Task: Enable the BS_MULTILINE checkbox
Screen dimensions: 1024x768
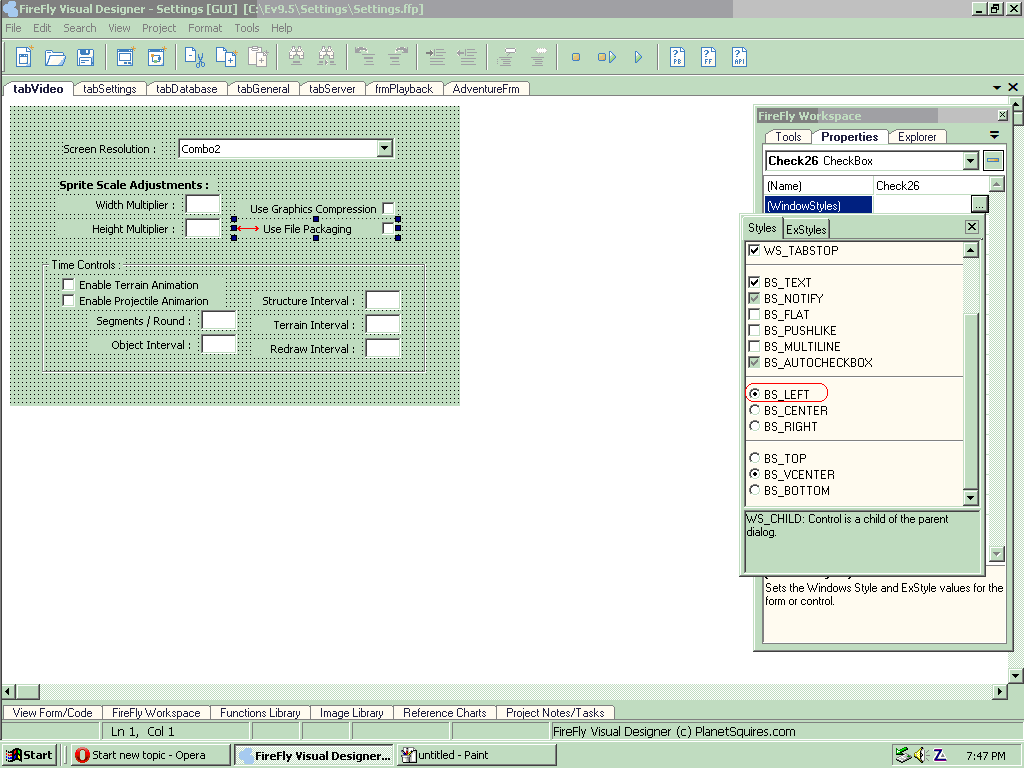Action: 755,347
